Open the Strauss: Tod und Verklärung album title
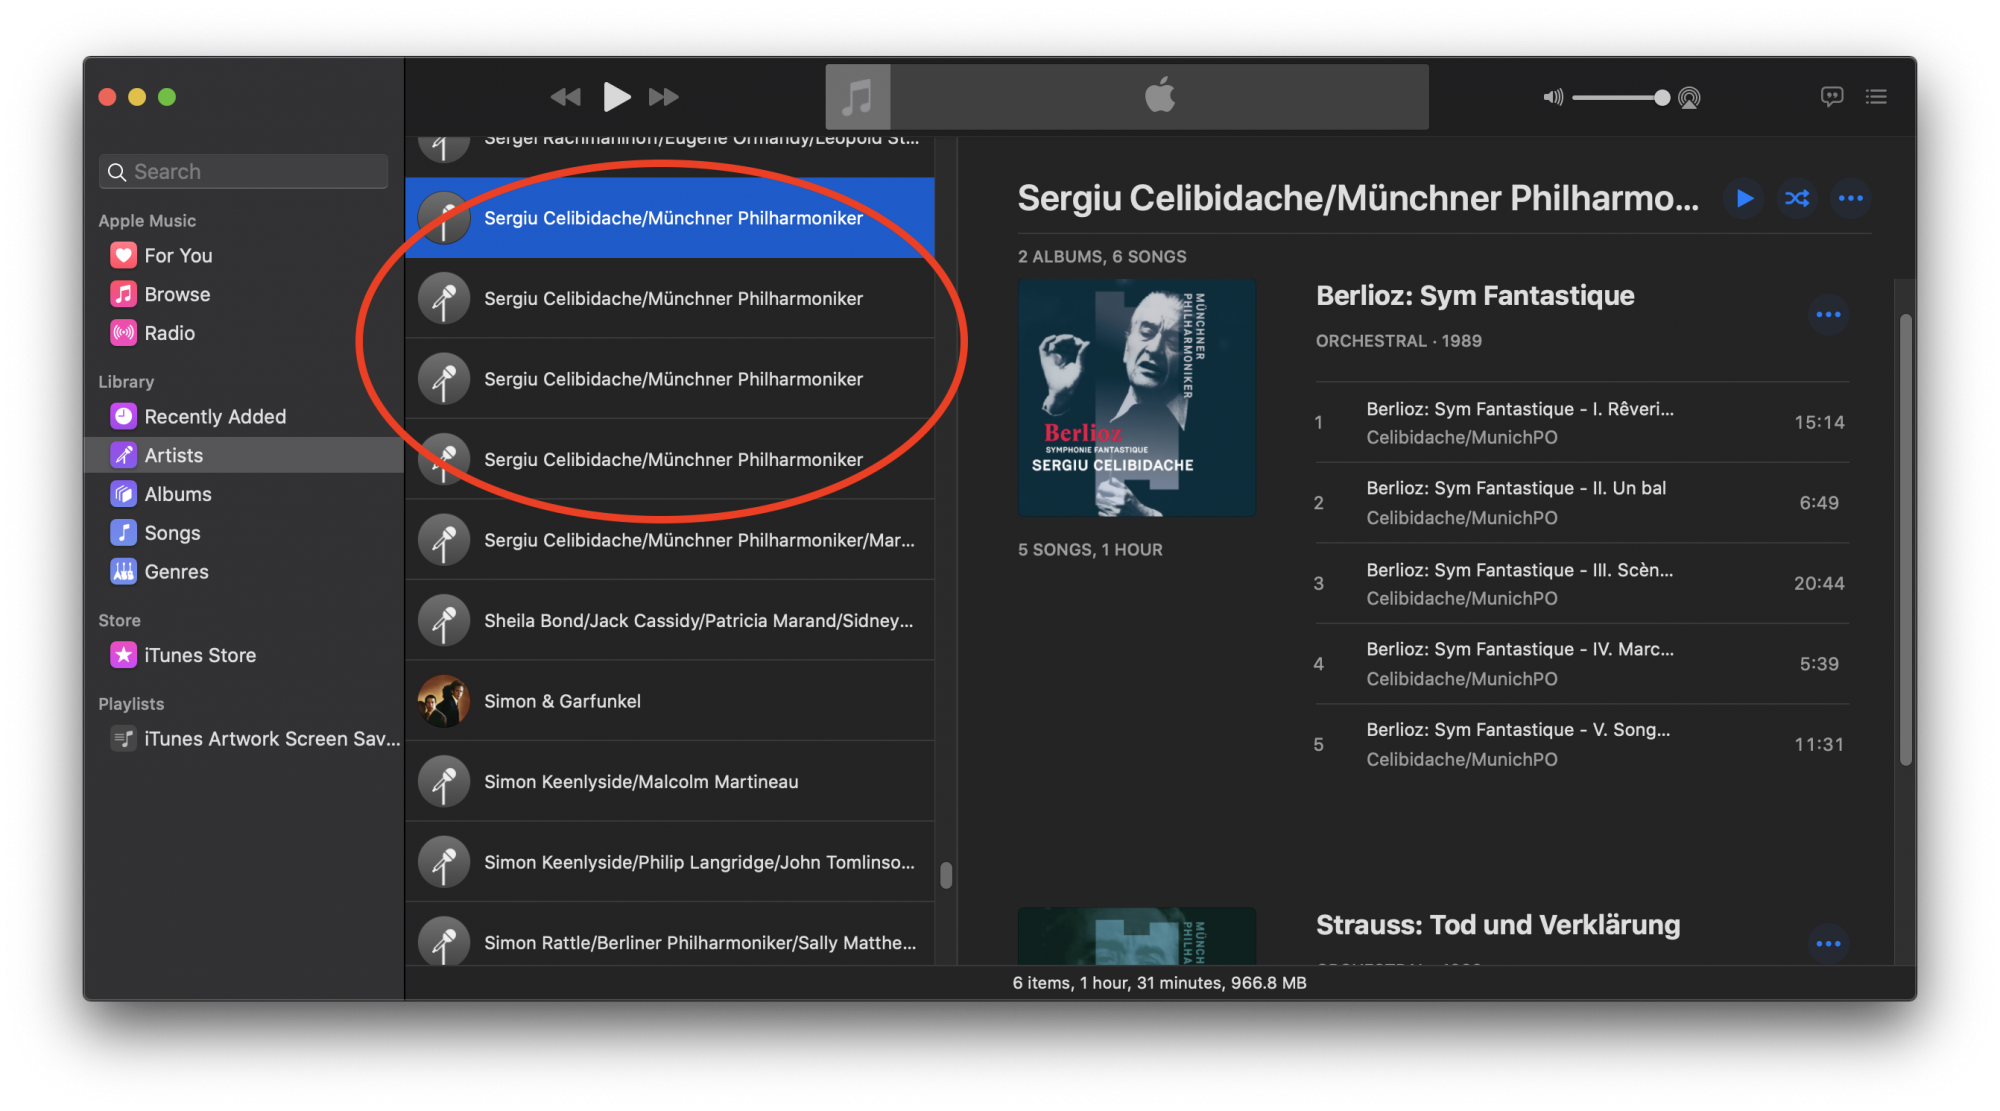2000x1111 pixels. [1498, 925]
